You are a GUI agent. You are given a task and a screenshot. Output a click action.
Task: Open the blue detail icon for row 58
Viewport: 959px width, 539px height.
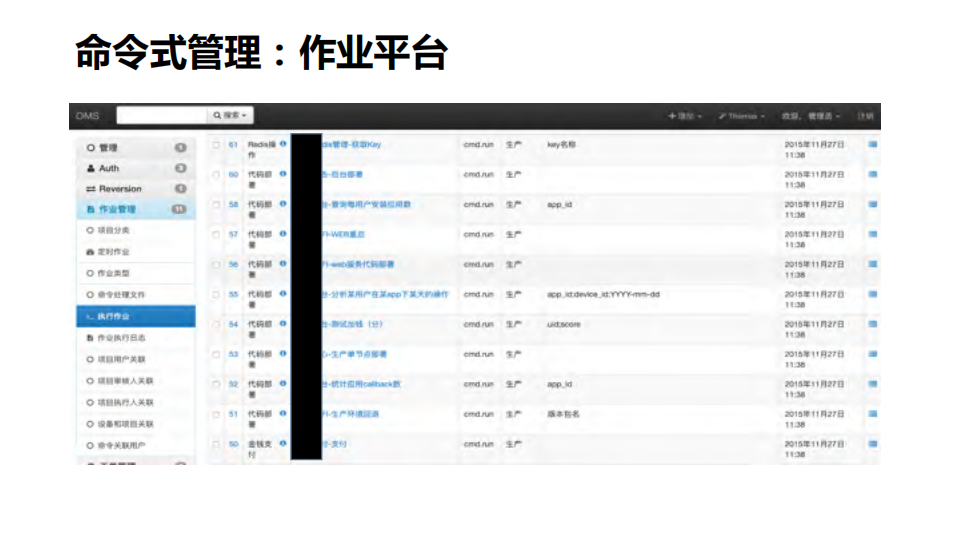pos(873,204)
